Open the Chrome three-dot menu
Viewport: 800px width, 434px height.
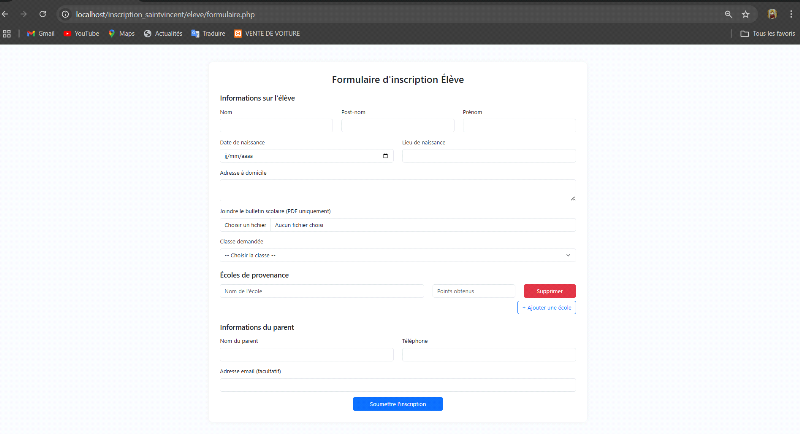coord(792,14)
